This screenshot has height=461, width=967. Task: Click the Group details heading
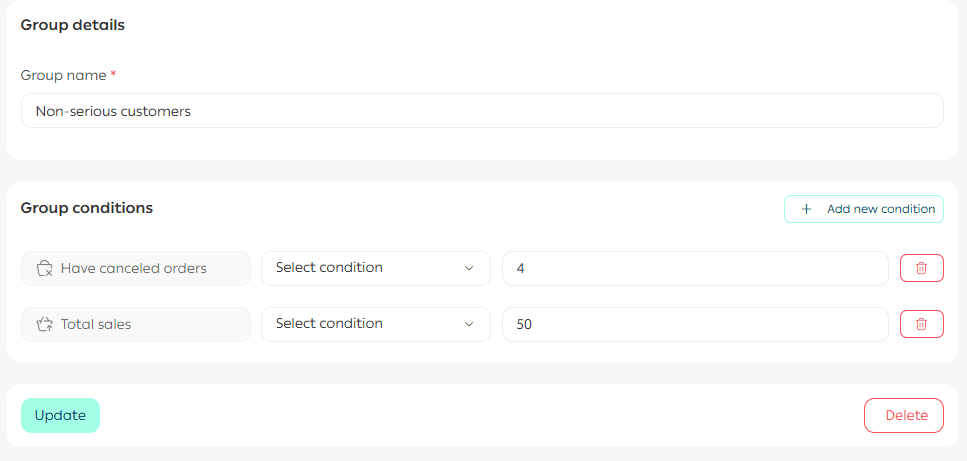point(72,25)
